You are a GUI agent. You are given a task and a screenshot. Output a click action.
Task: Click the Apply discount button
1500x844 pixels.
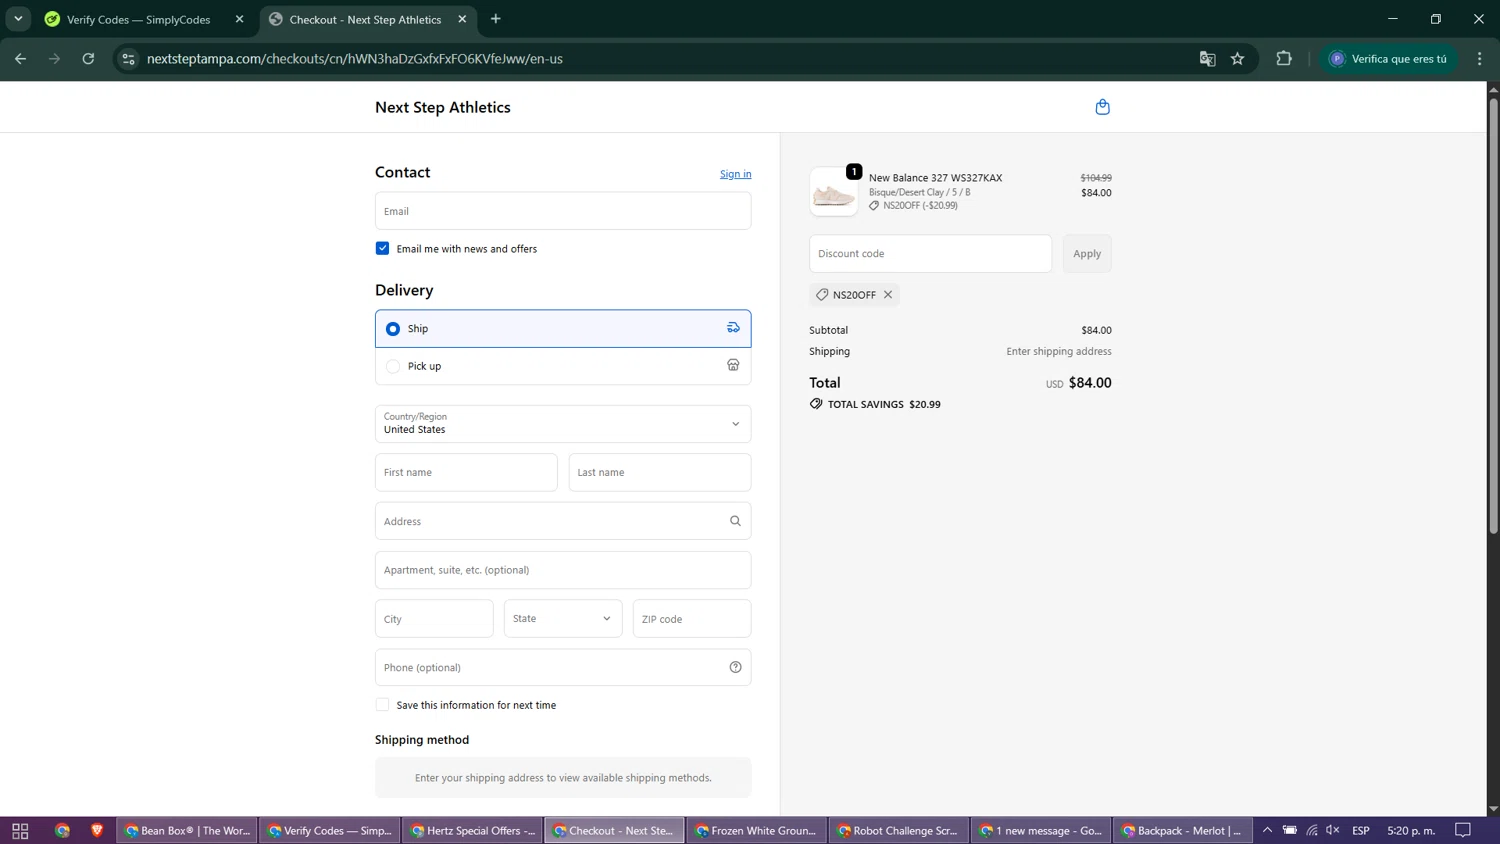[x=1087, y=254]
